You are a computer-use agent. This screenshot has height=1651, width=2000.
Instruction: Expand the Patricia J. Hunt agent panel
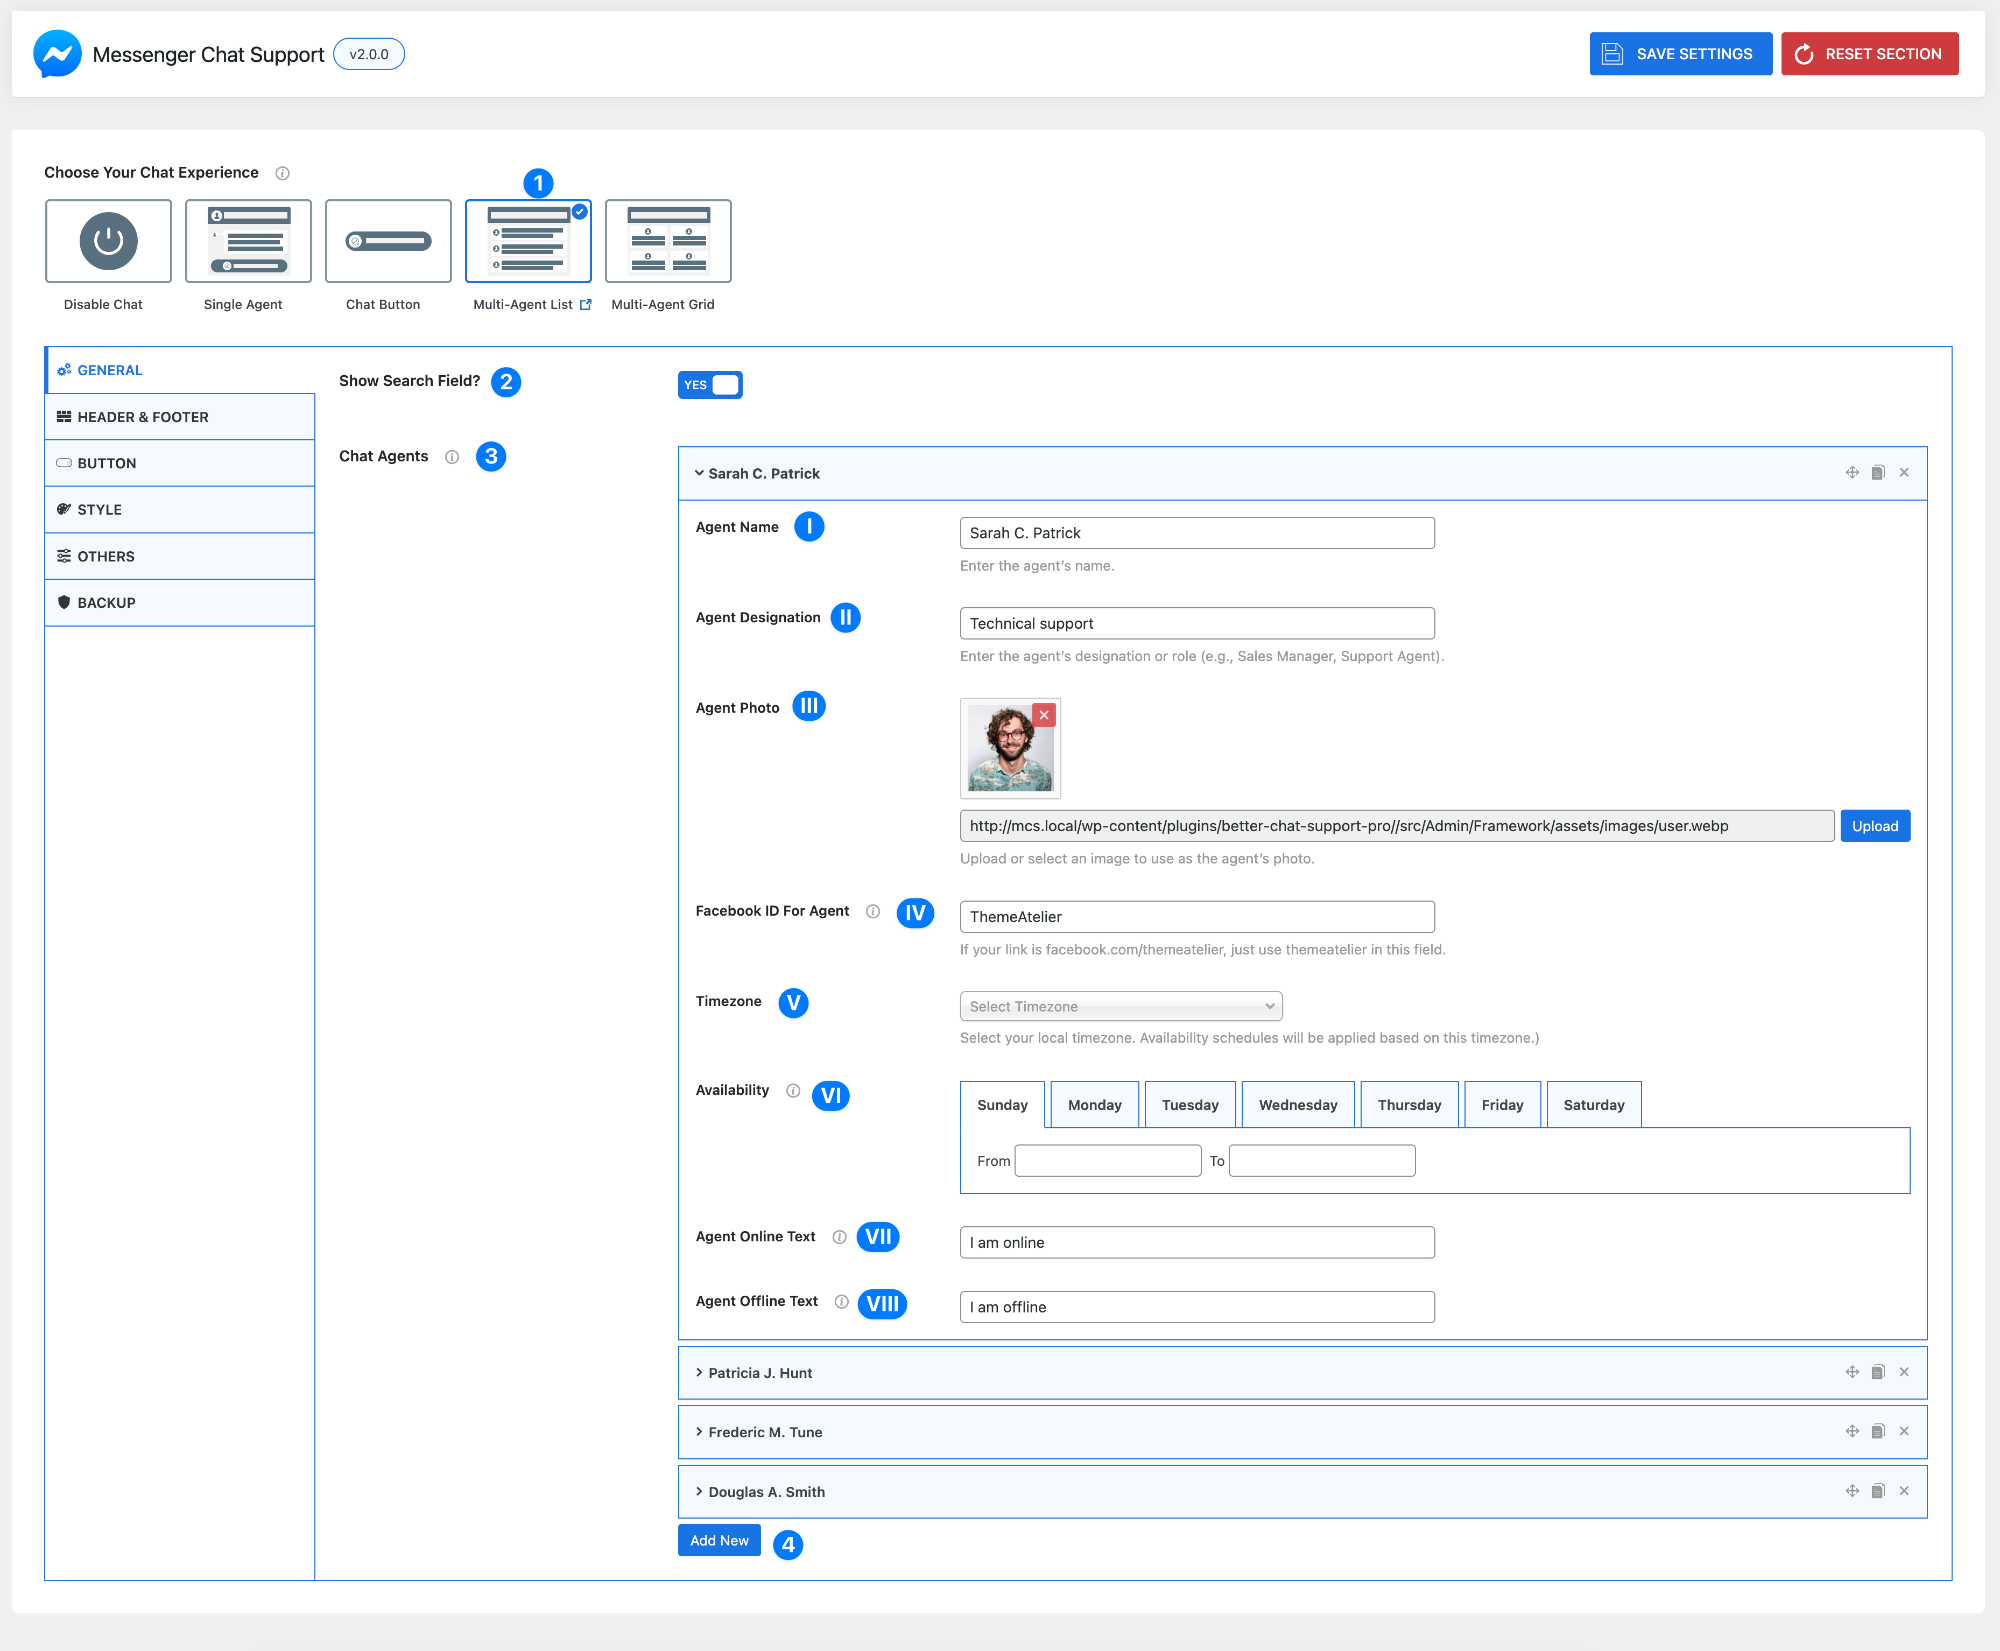(x=760, y=1373)
